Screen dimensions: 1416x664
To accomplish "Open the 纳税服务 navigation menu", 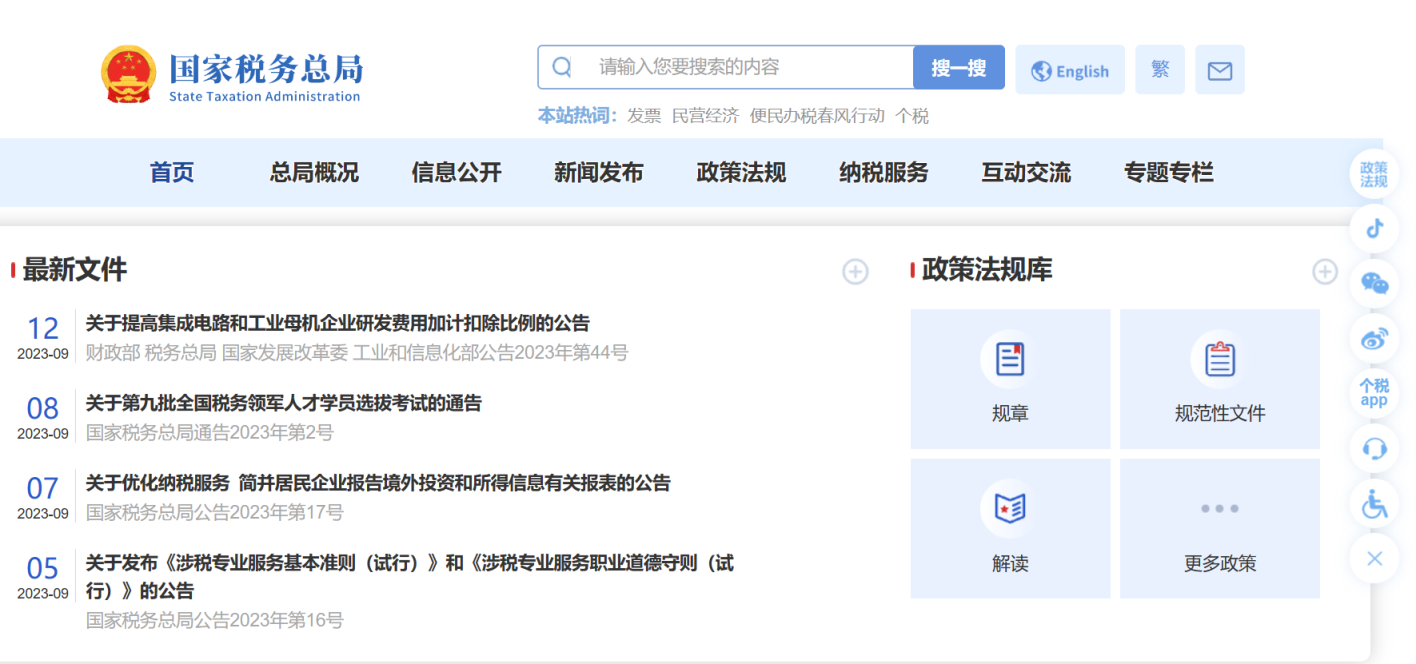I will pos(883,172).
